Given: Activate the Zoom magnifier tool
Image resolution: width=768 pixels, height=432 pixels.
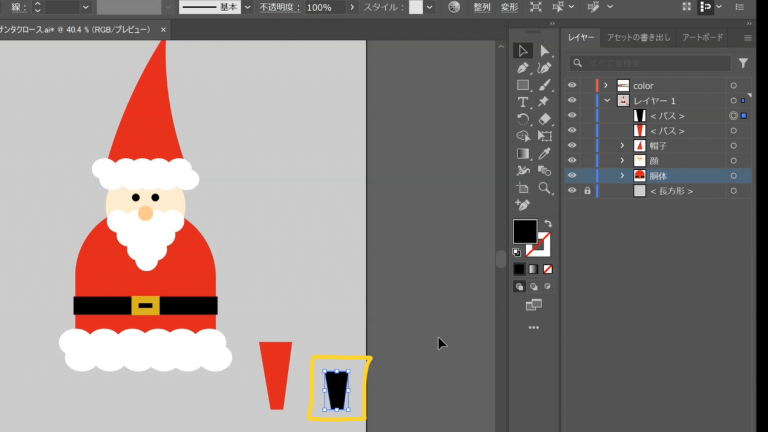Looking at the screenshot, I should [x=544, y=188].
